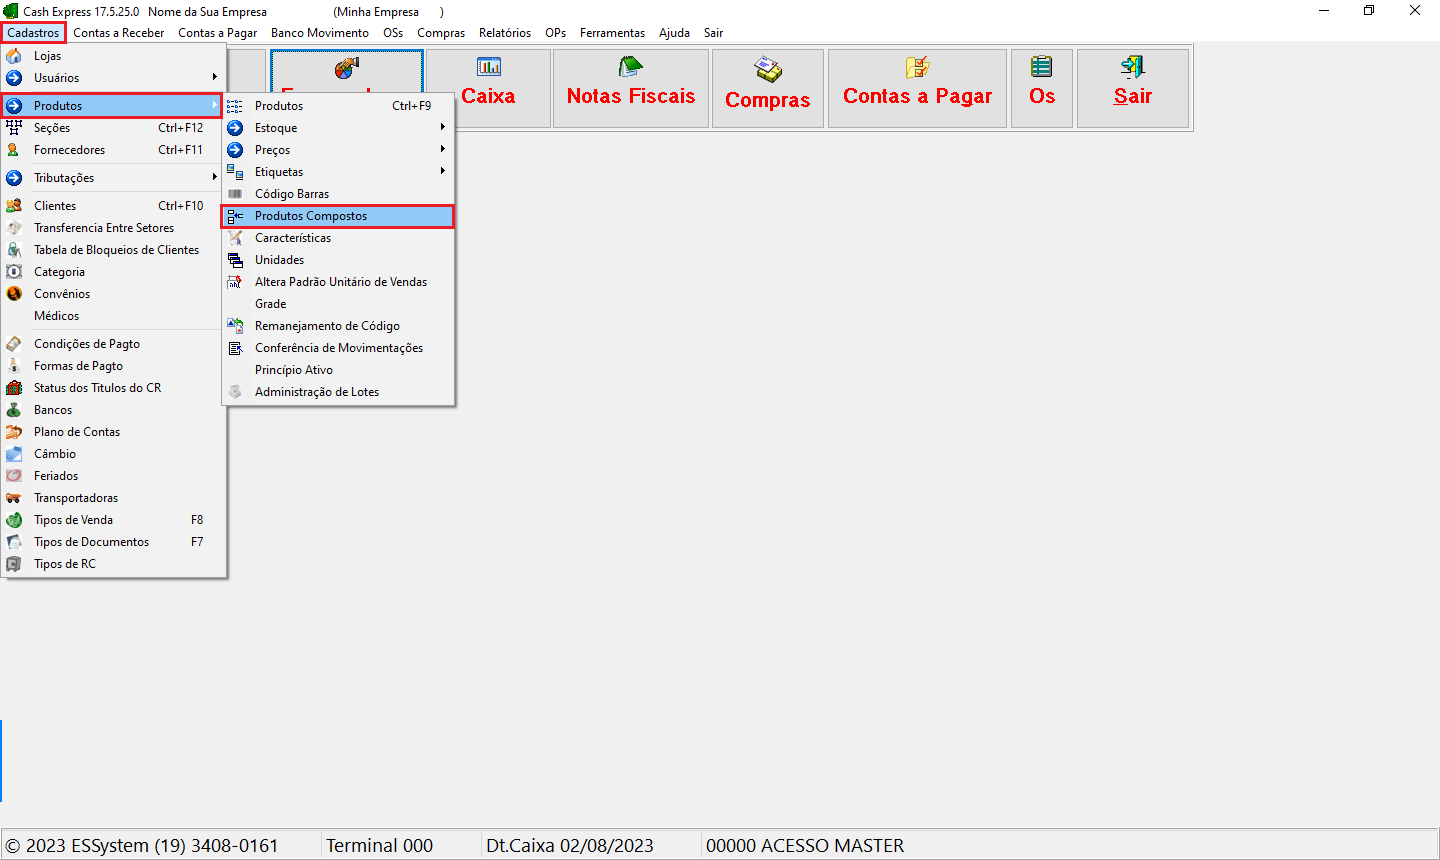Click the Clientes people icon
1440x860 pixels.
[x=14, y=206]
